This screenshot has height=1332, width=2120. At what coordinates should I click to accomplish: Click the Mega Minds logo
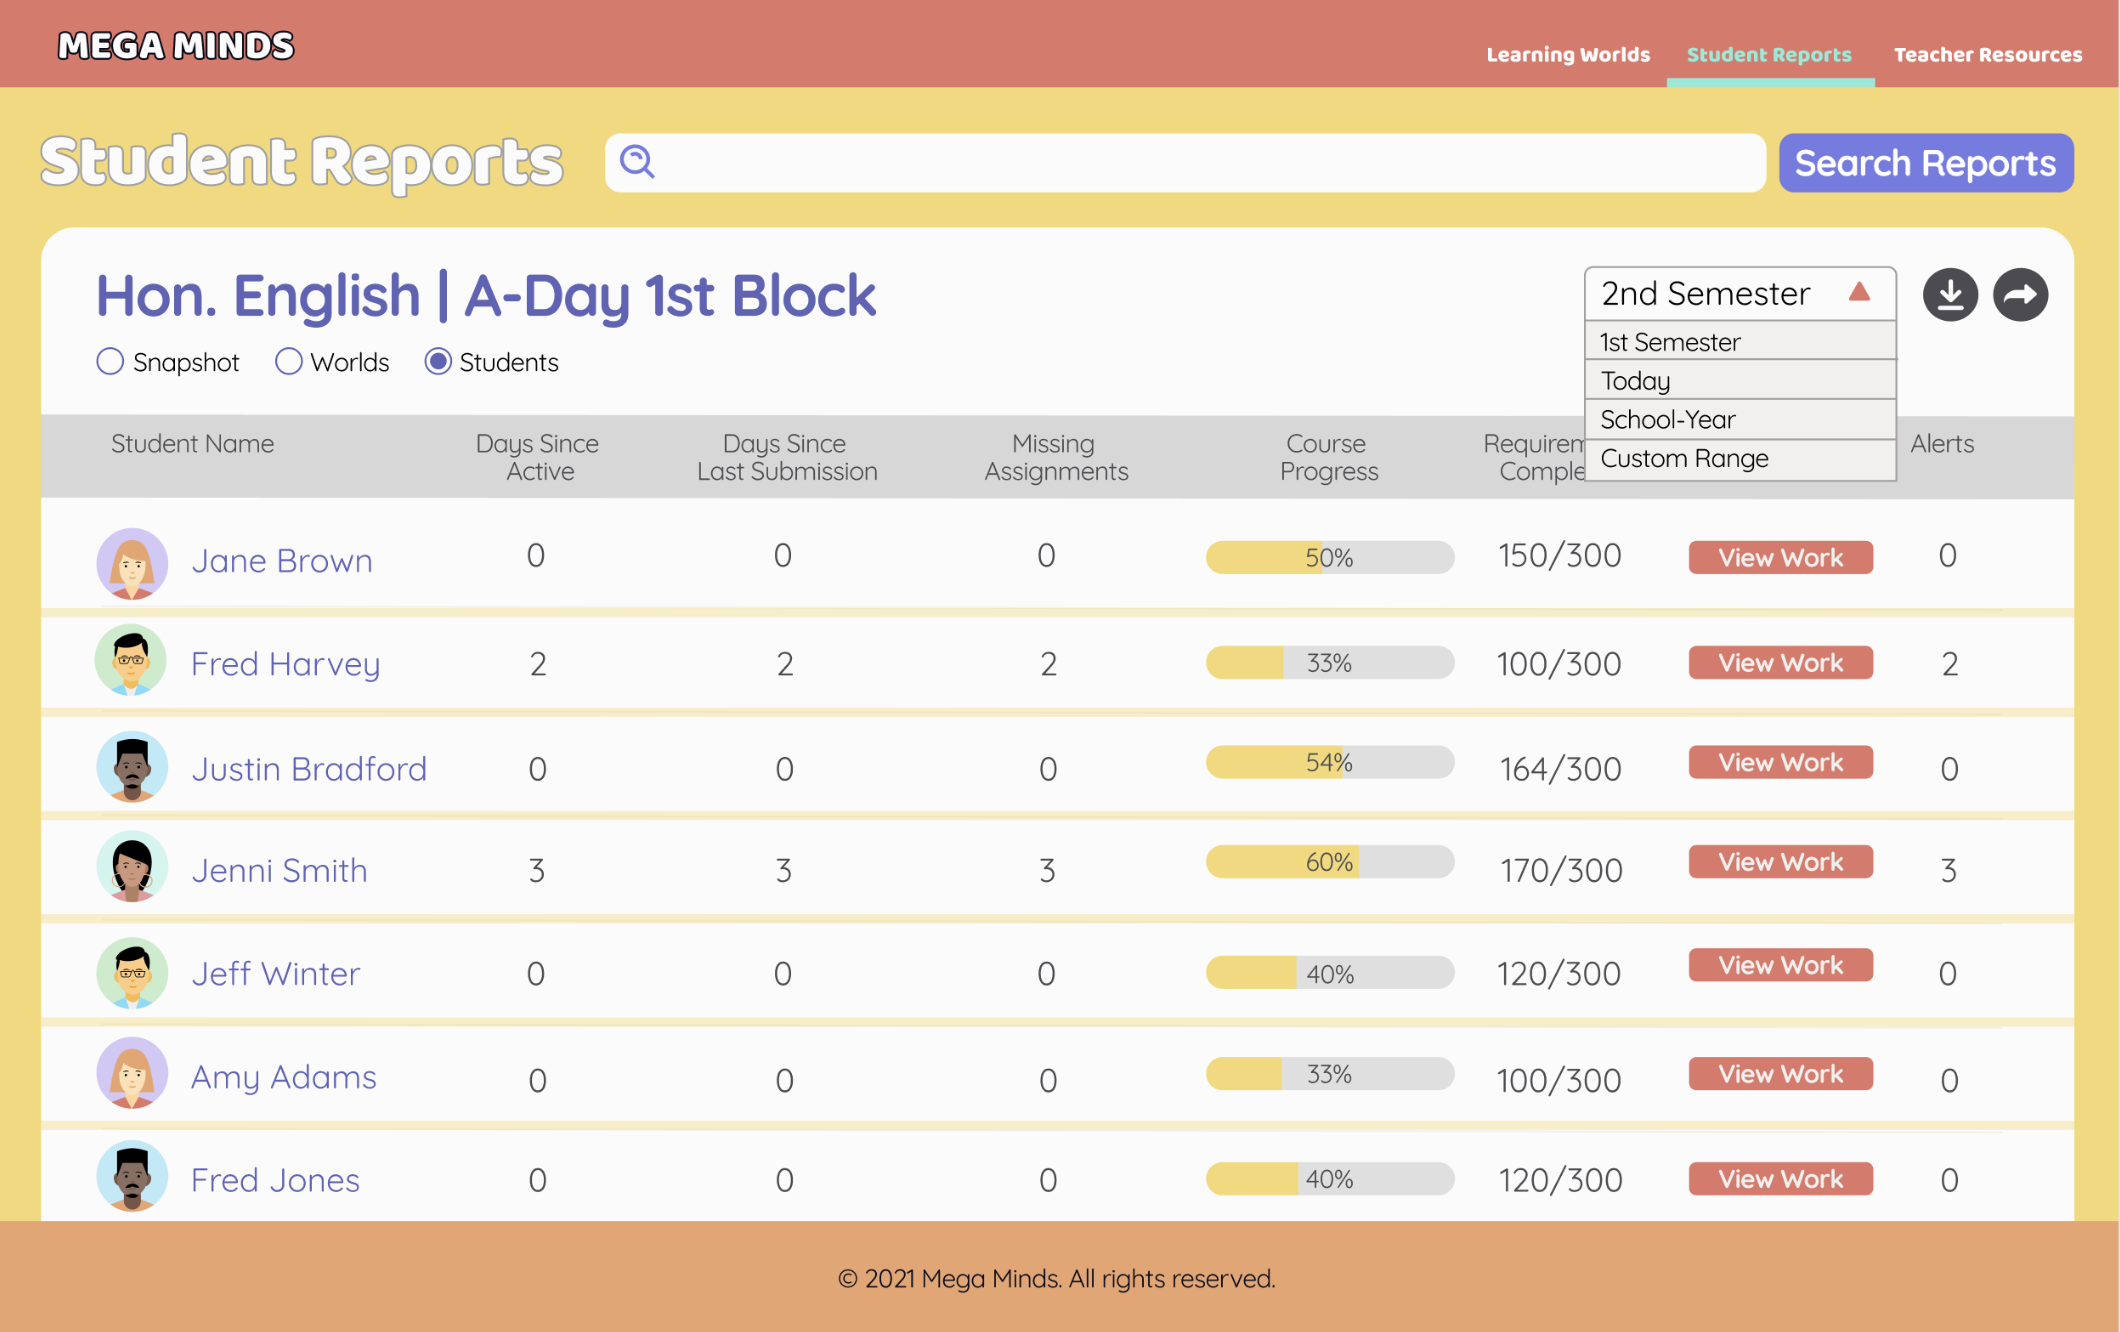(176, 46)
